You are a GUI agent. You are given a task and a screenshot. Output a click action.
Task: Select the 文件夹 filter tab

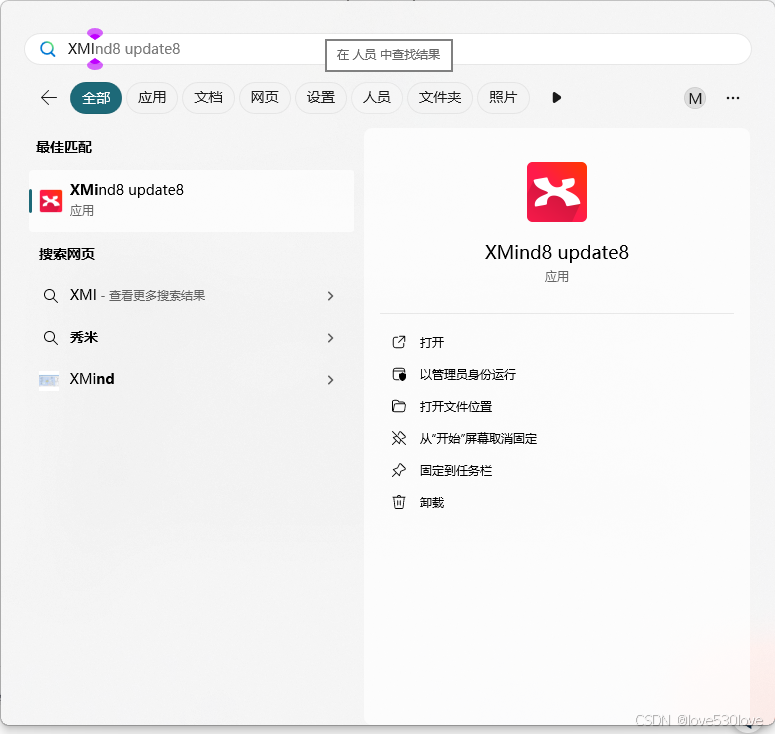point(440,98)
